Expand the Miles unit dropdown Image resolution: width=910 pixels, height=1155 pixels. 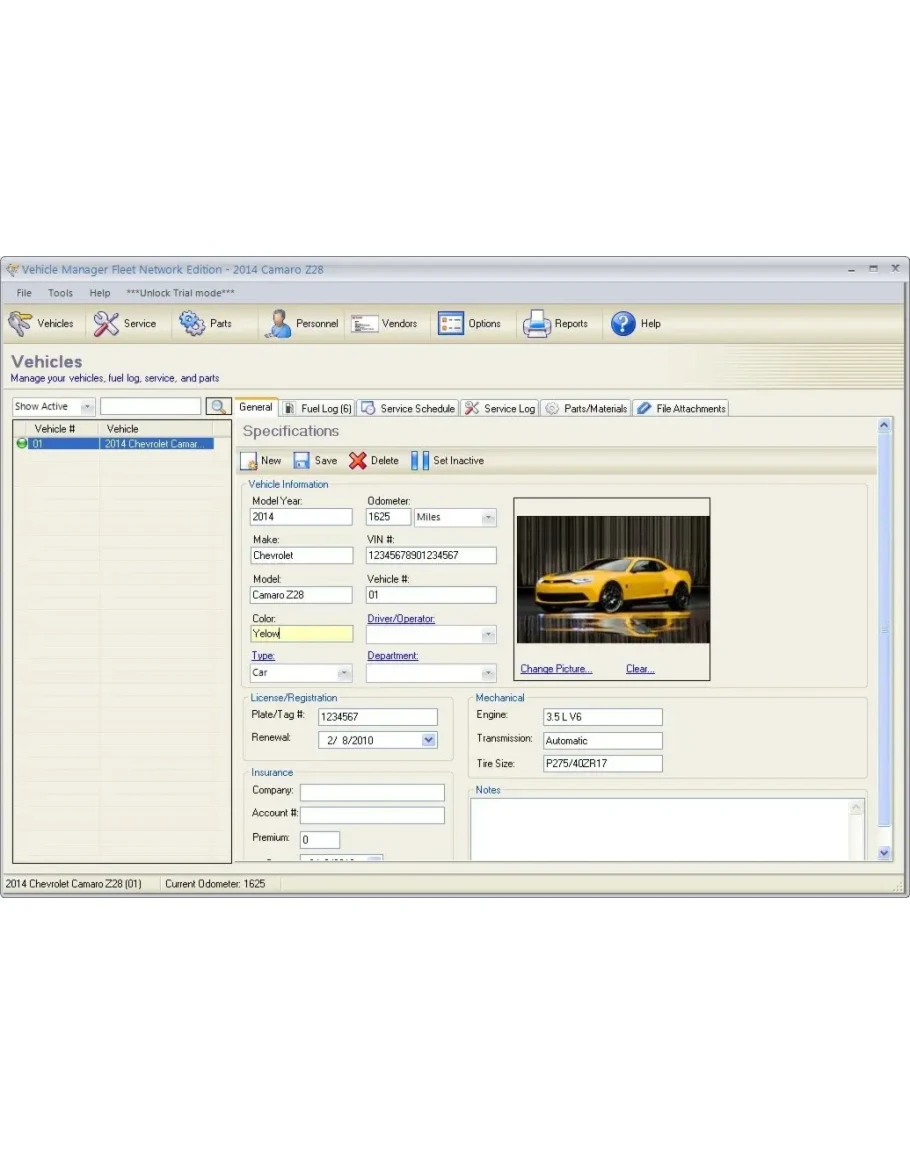[x=488, y=518]
